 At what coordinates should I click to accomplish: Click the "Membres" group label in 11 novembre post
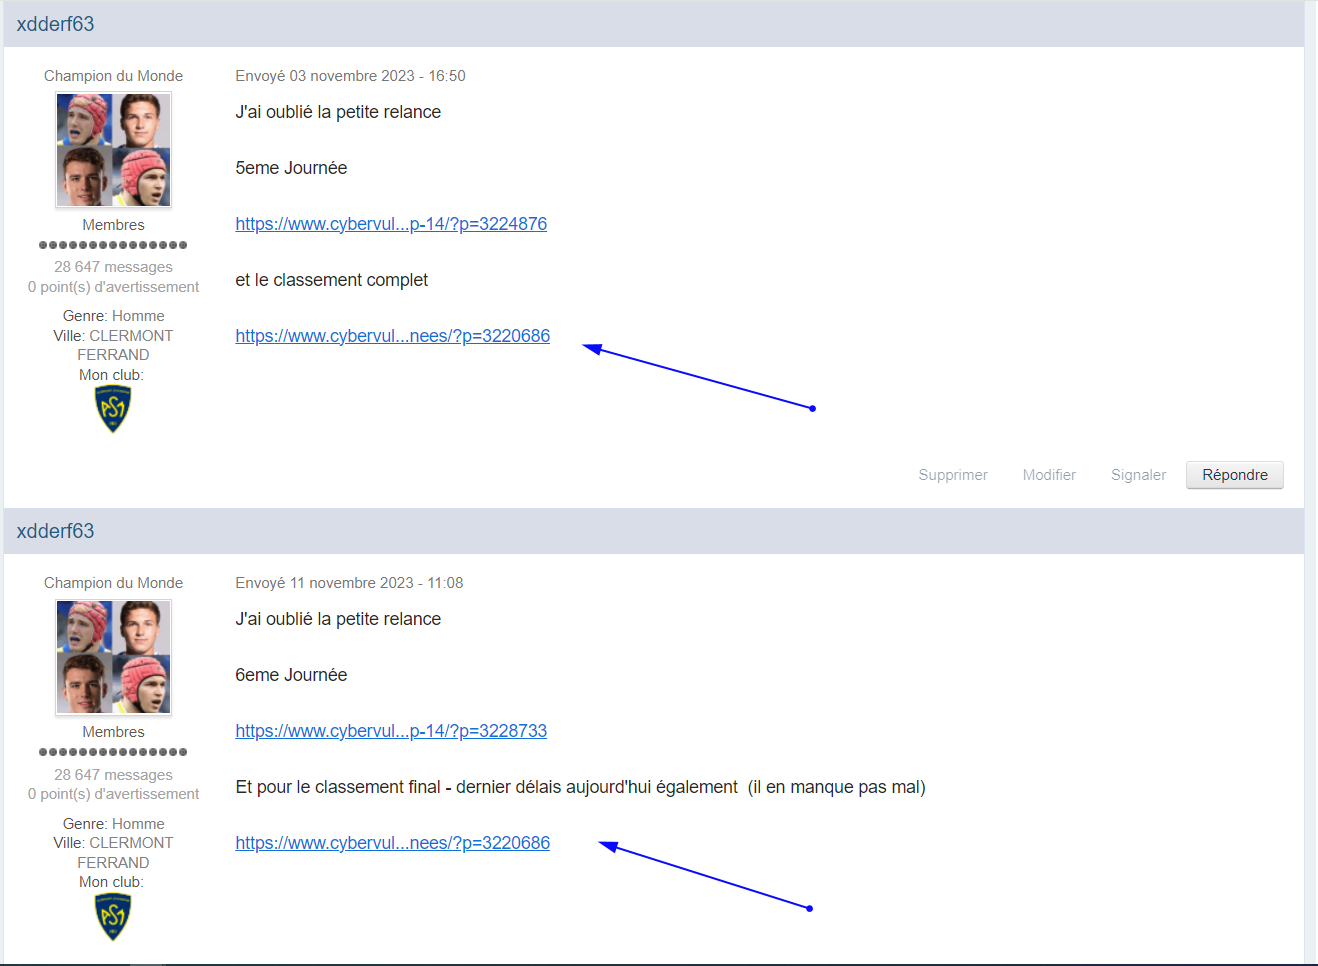click(113, 732)
